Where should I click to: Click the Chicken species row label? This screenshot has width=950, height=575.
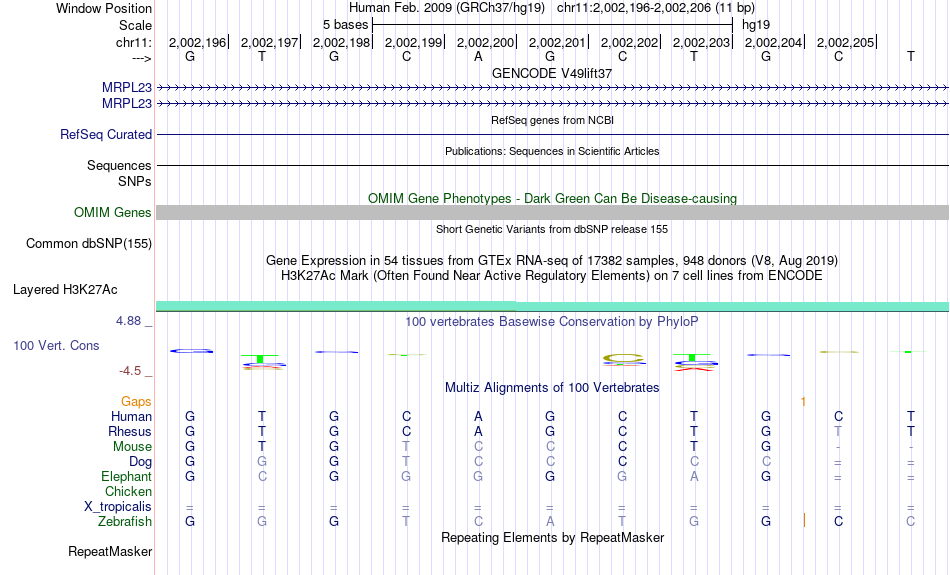click(128, 491)
